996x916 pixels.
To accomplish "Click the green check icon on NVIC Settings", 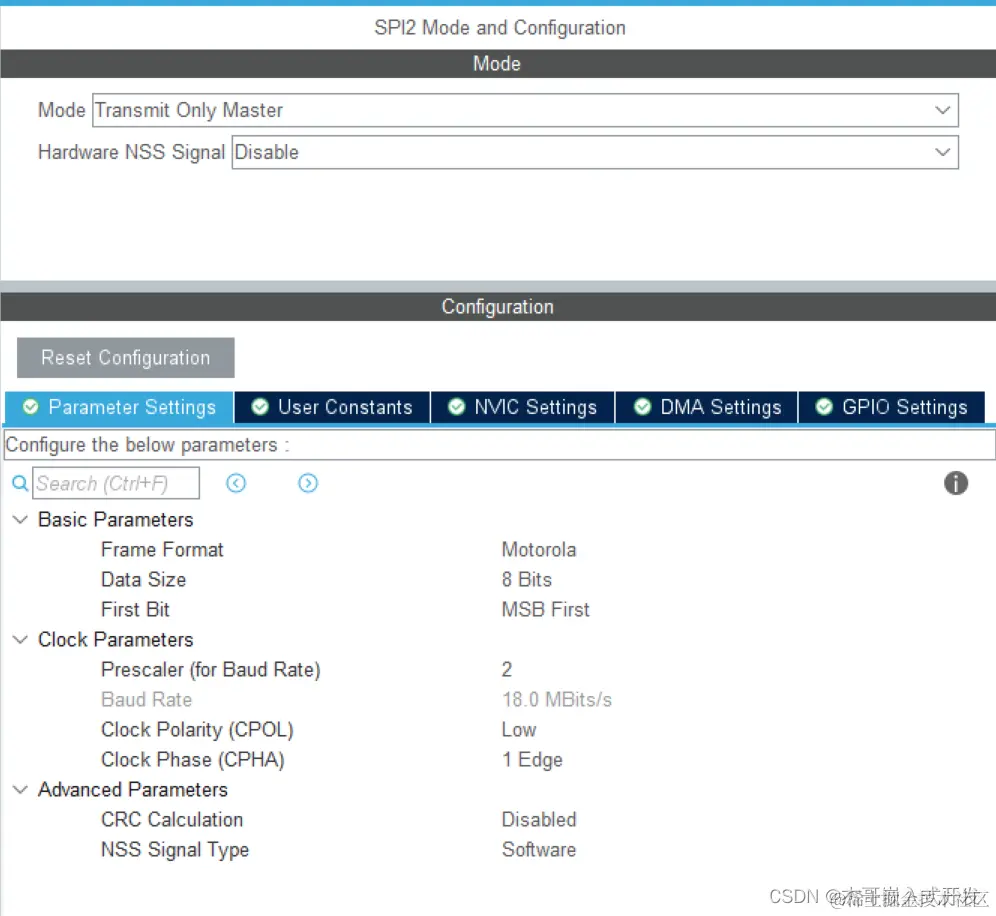I will (x=456, y=407).
